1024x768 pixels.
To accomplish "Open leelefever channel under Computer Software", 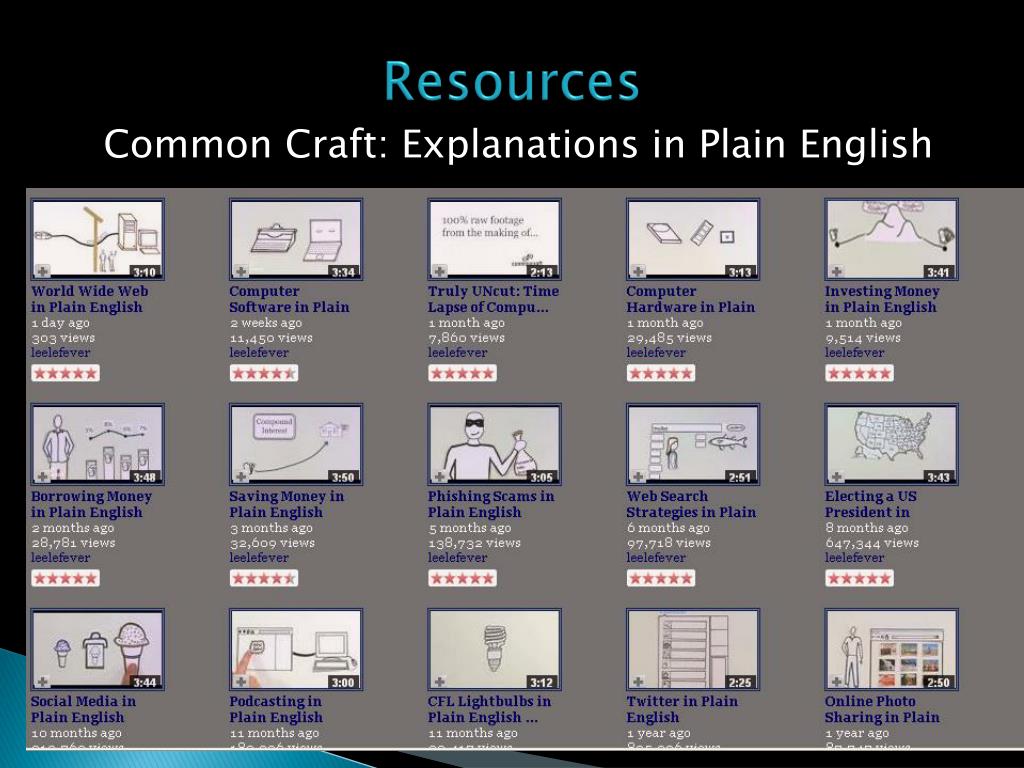I will tap(259, 353).
